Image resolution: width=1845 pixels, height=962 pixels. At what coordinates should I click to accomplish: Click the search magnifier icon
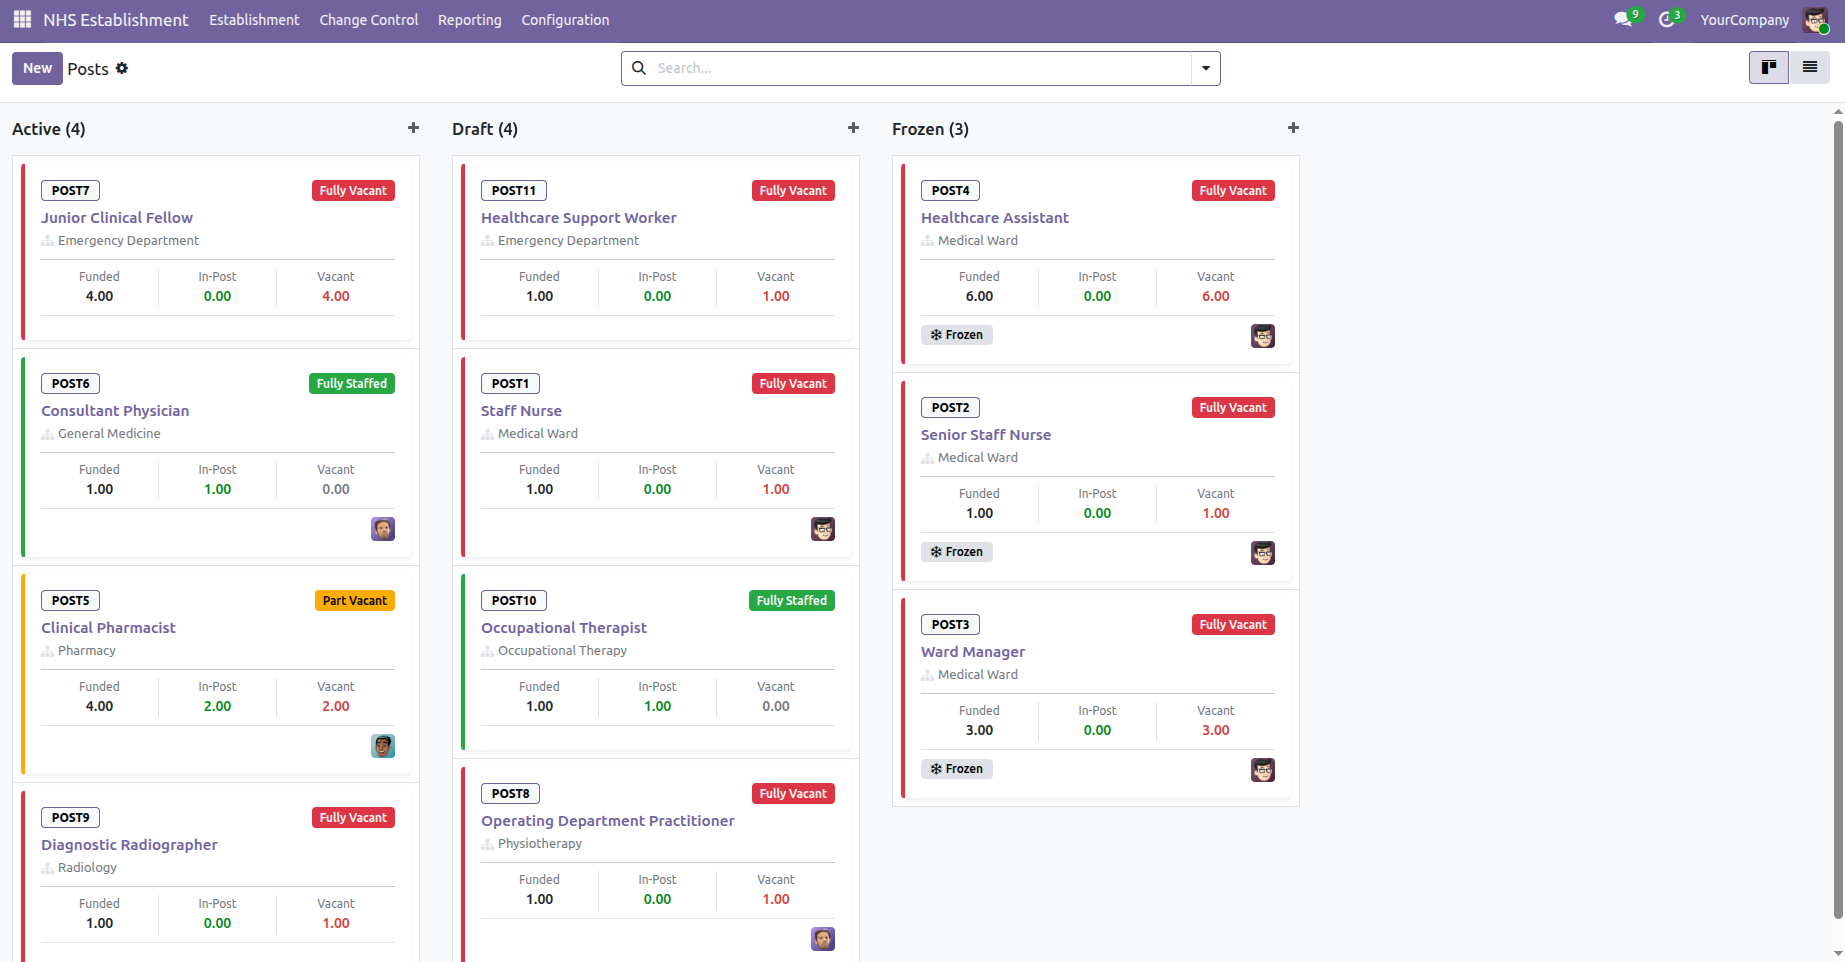pyautogui.click(x=639, y=68)
